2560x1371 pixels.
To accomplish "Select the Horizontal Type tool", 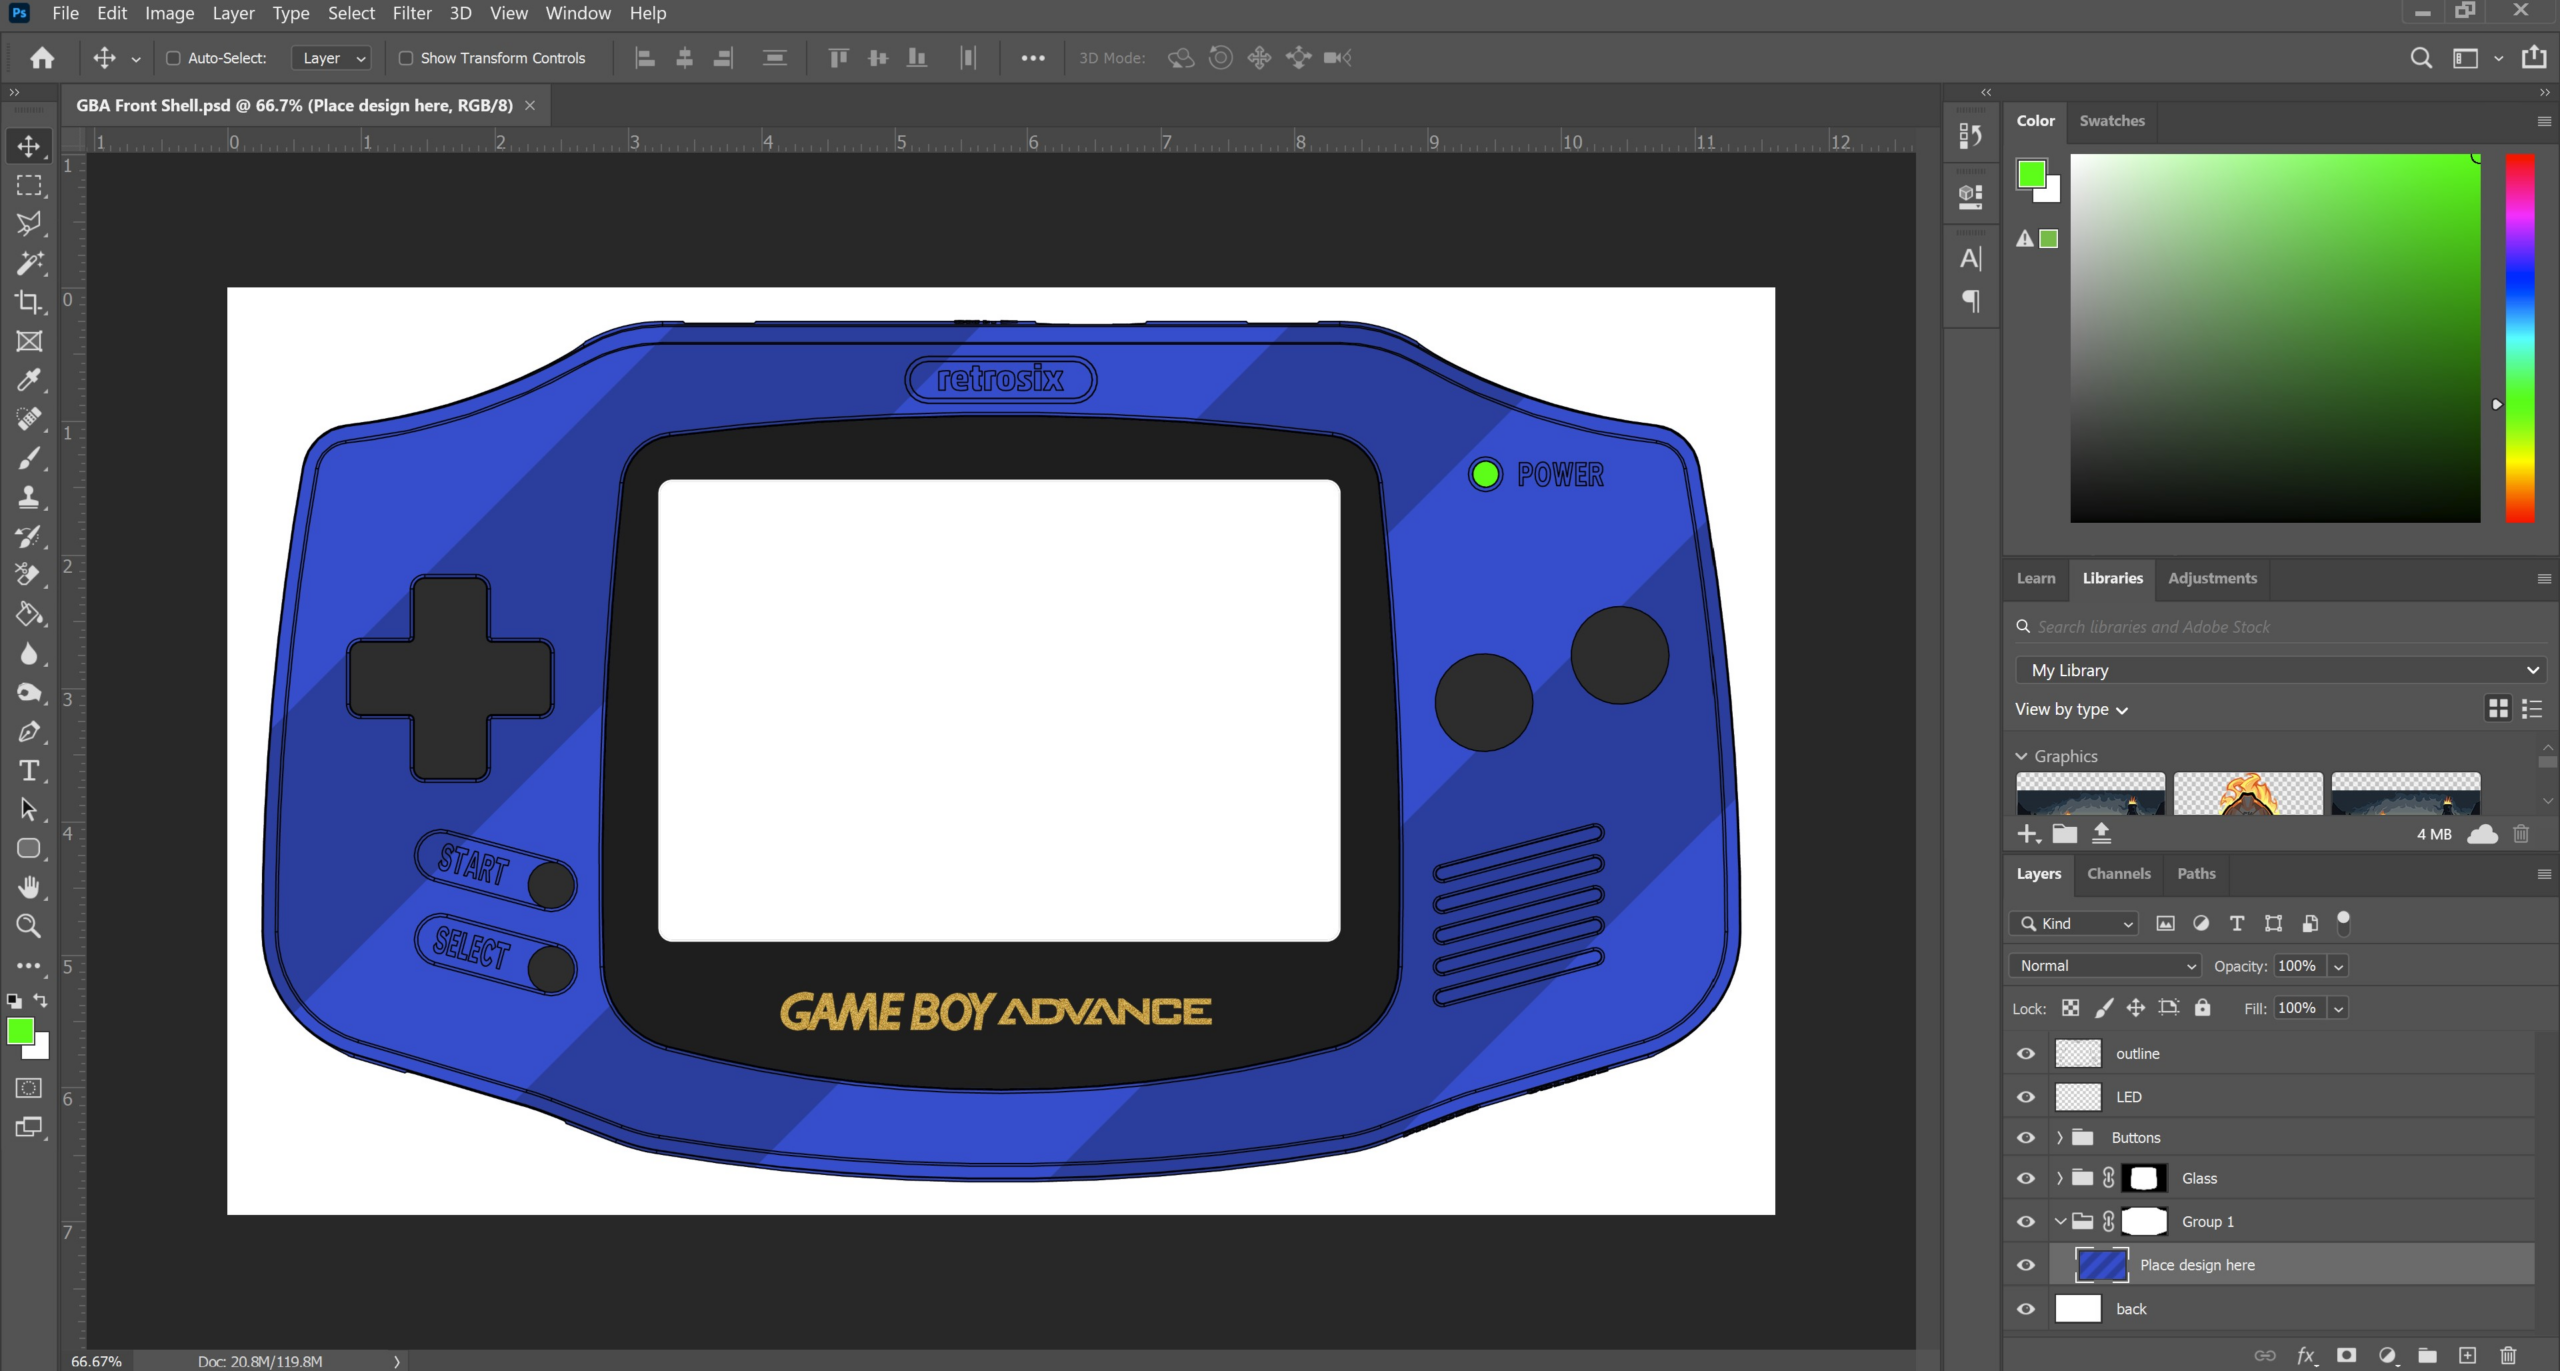I will 28,771.
